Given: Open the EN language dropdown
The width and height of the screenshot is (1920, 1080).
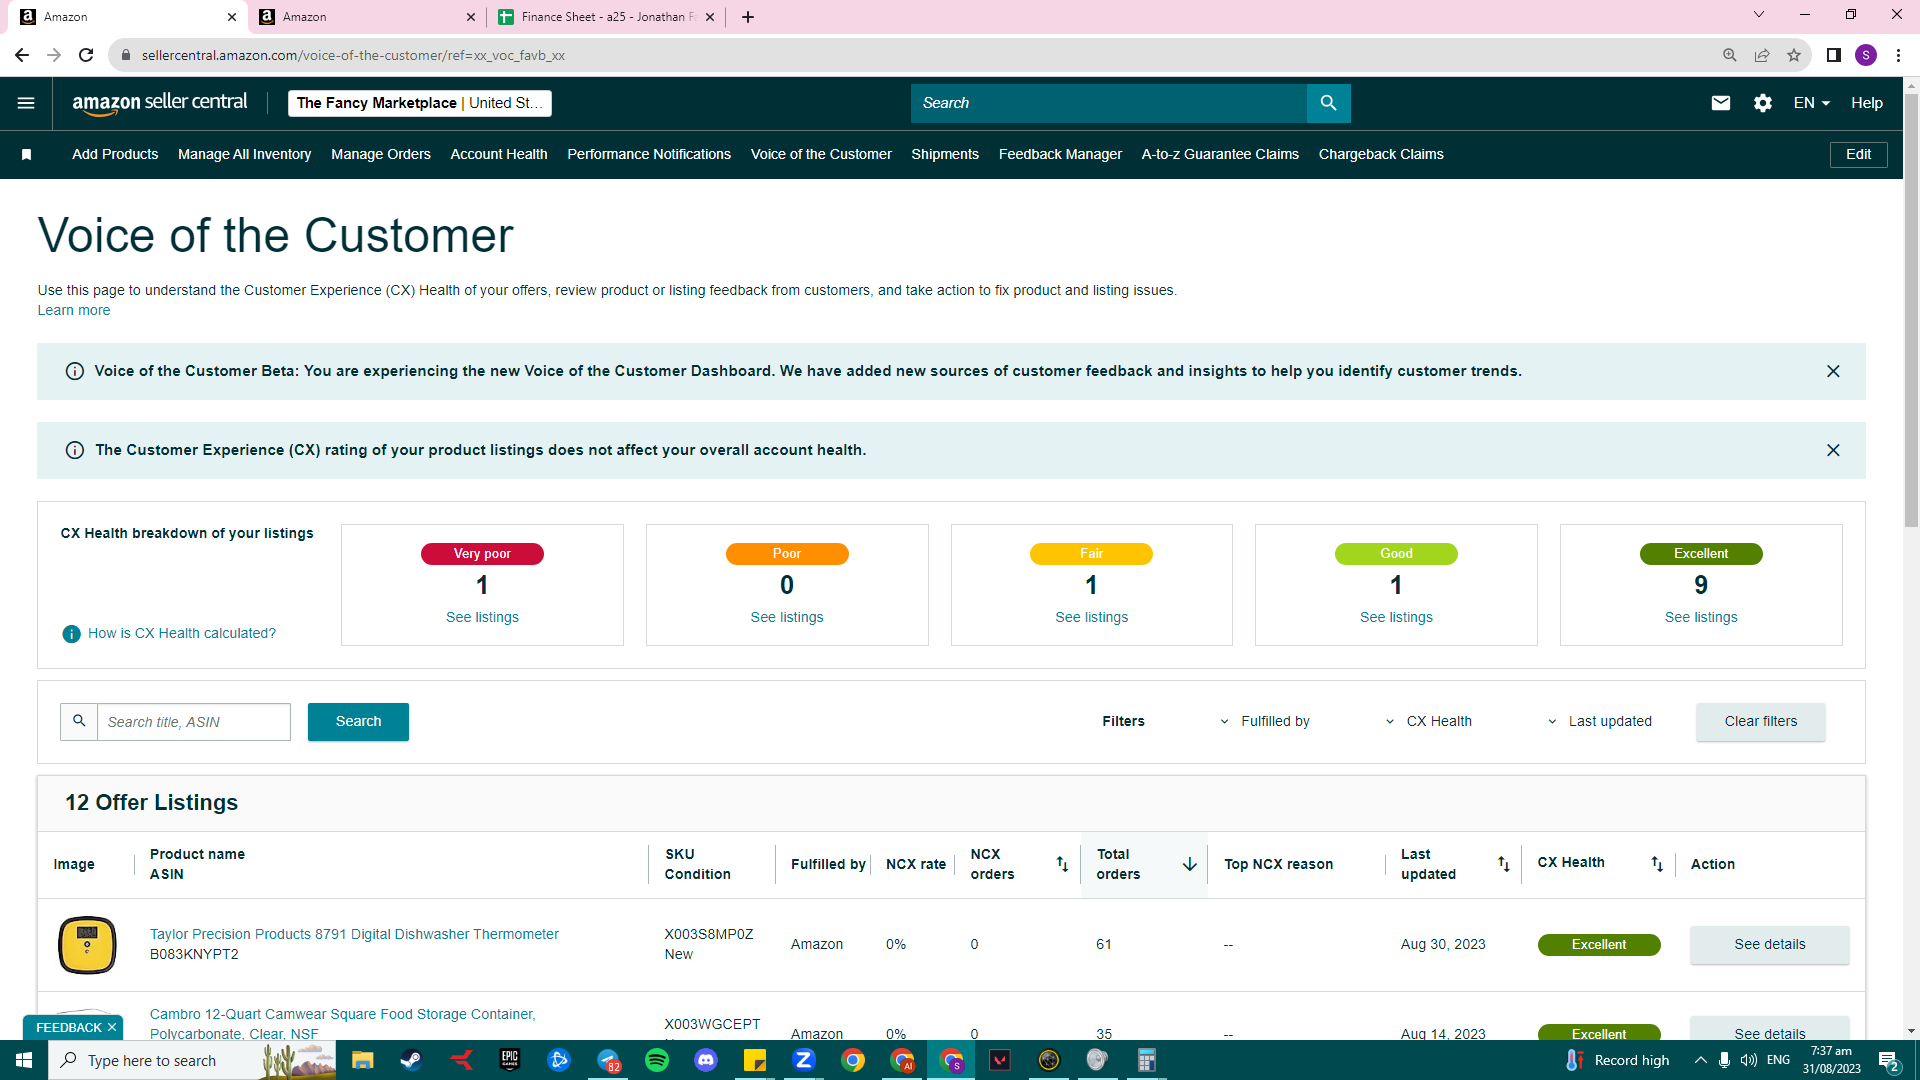Looking at the screenshot, I should (x=1811, y=103).
